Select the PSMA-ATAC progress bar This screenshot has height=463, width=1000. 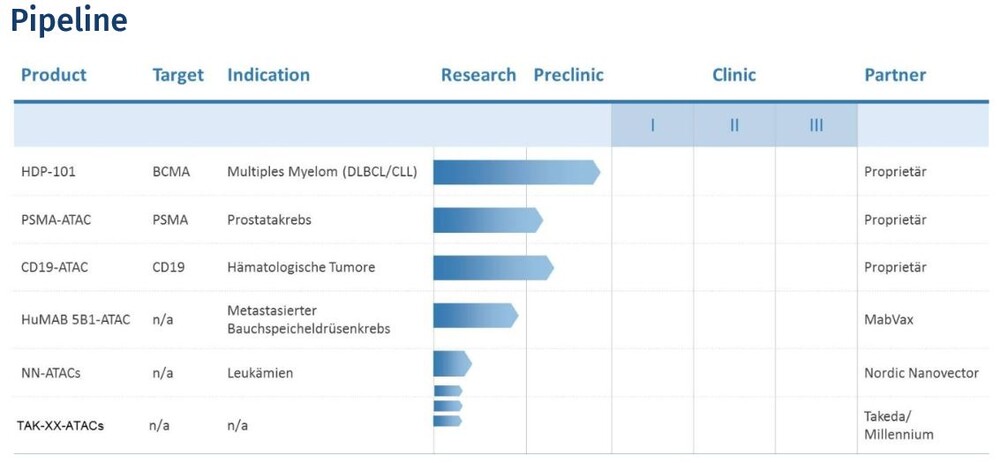point(488,220)
